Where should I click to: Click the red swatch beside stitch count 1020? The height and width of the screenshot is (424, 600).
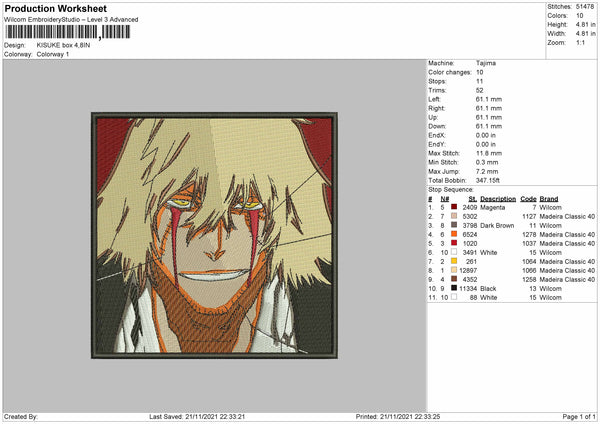point(454,243)
